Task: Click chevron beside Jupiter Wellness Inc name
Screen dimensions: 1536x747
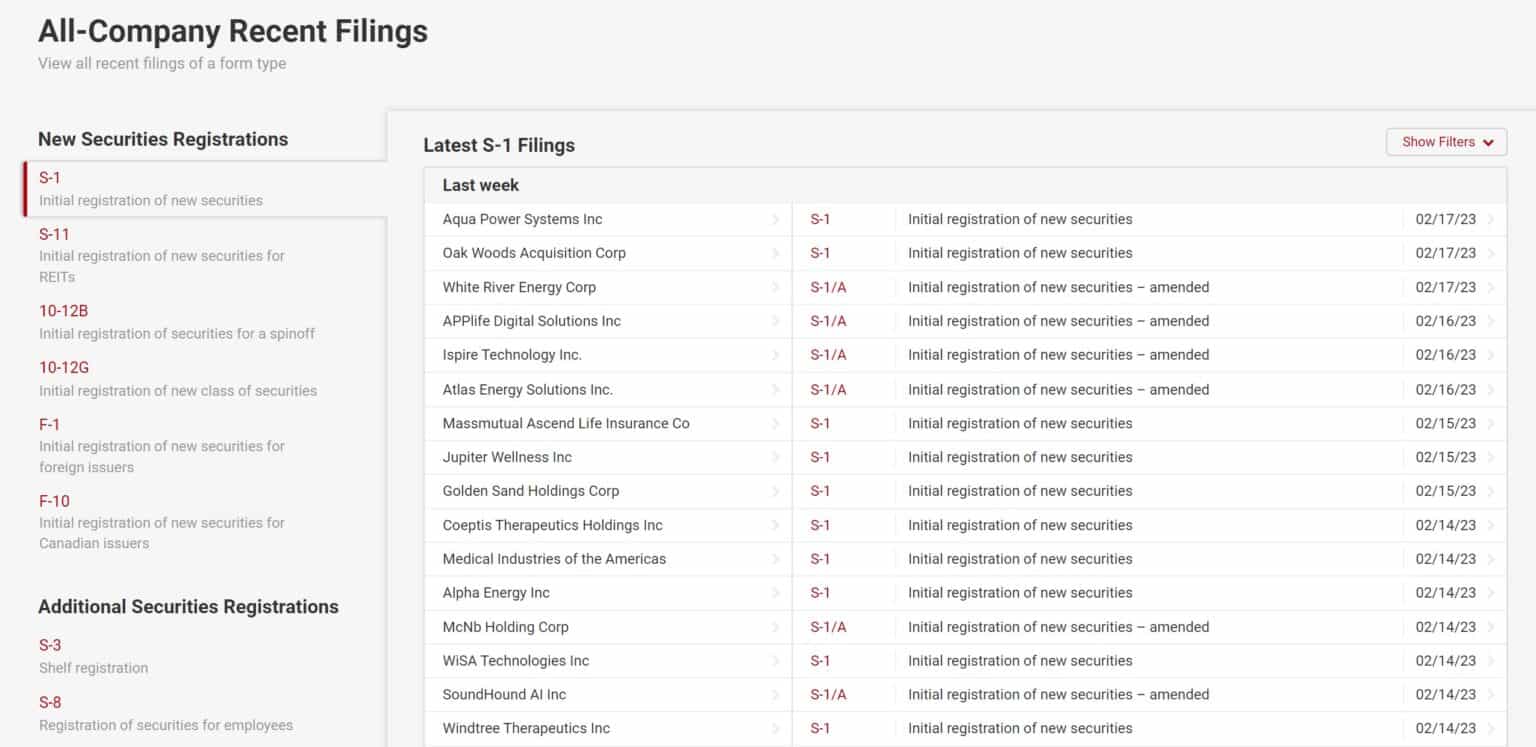Action: [776, 458]
